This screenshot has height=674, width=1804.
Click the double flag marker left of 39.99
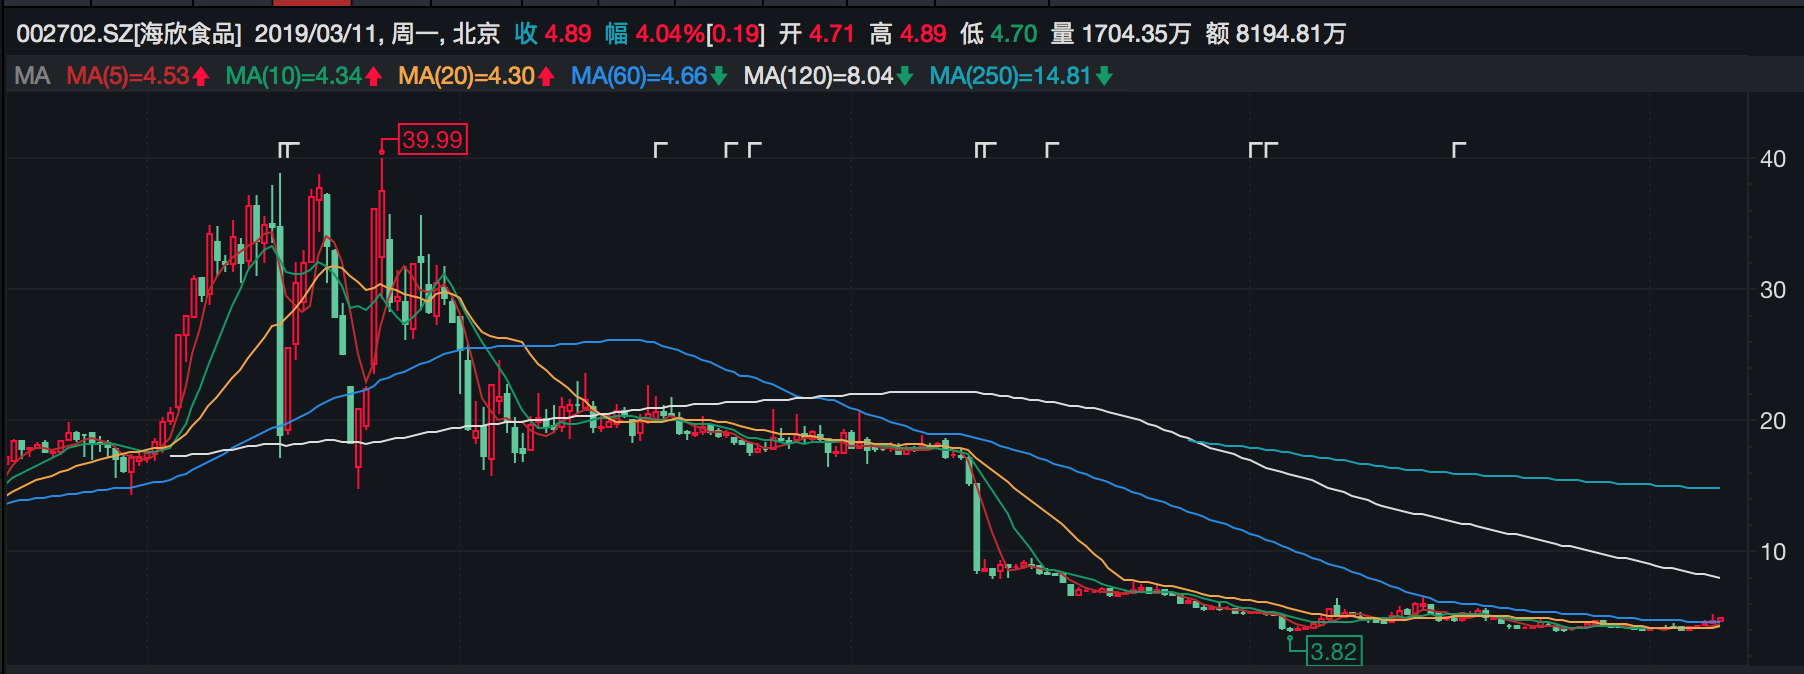tap(288, 150)
